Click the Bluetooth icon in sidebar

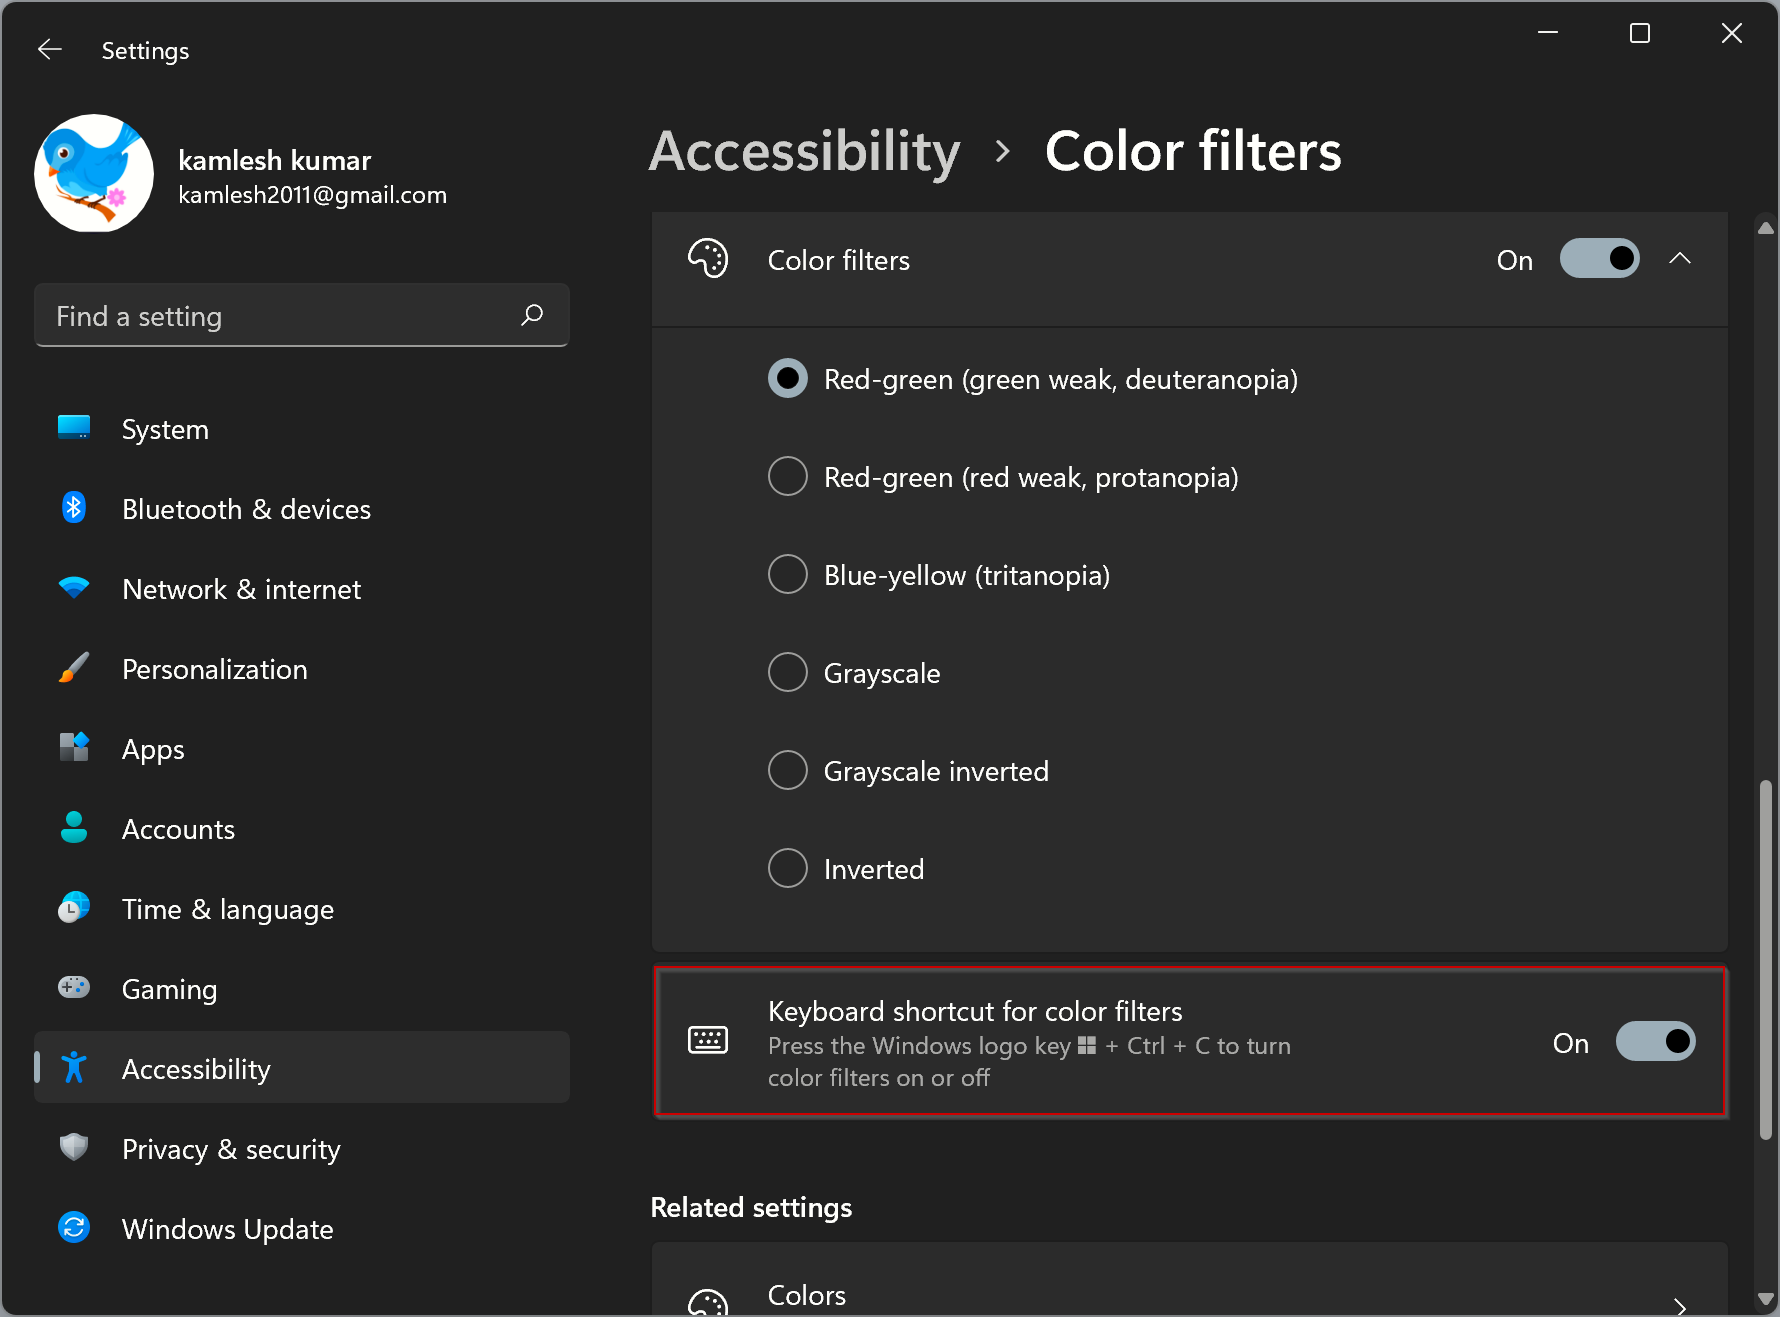tap(74, 508)
